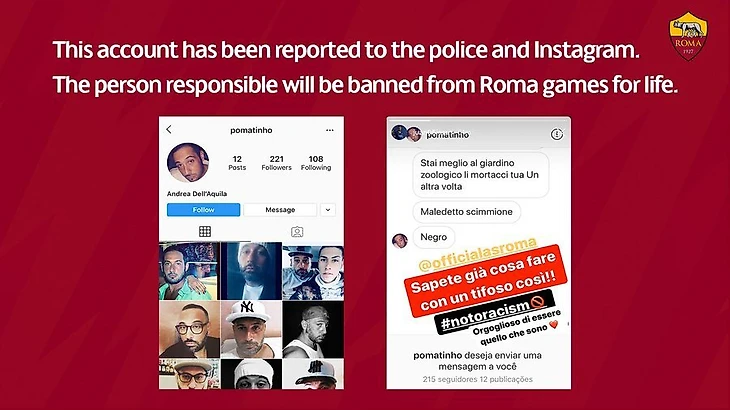The height and width of the screenshot is (410, 730).
Task: Click the chat header avatar pair
Action: click(x=406, y=134)
